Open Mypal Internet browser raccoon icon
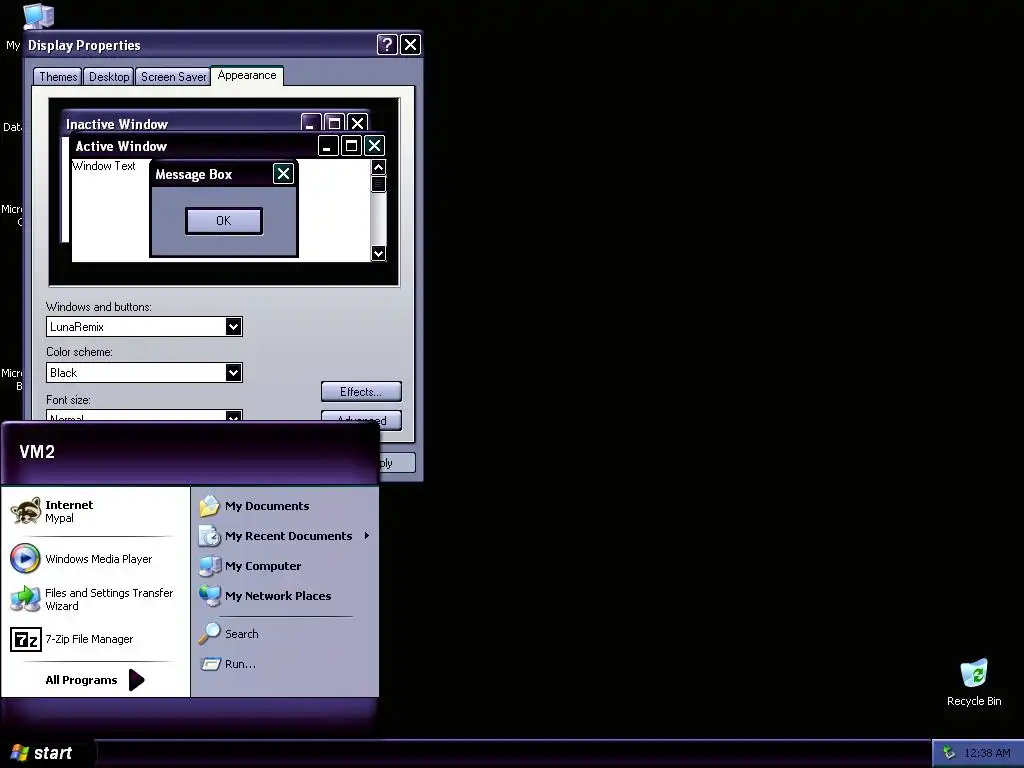 point(25,511)
